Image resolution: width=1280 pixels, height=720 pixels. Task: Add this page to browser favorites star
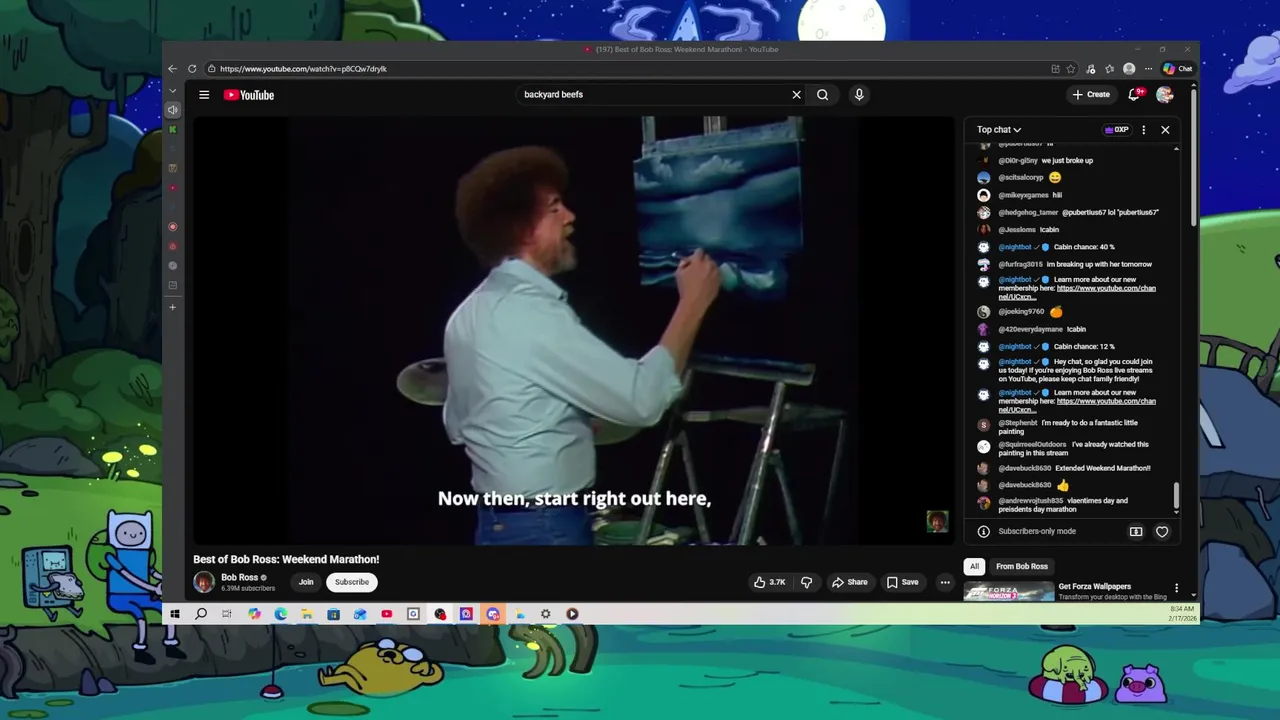click(1071, 69)
